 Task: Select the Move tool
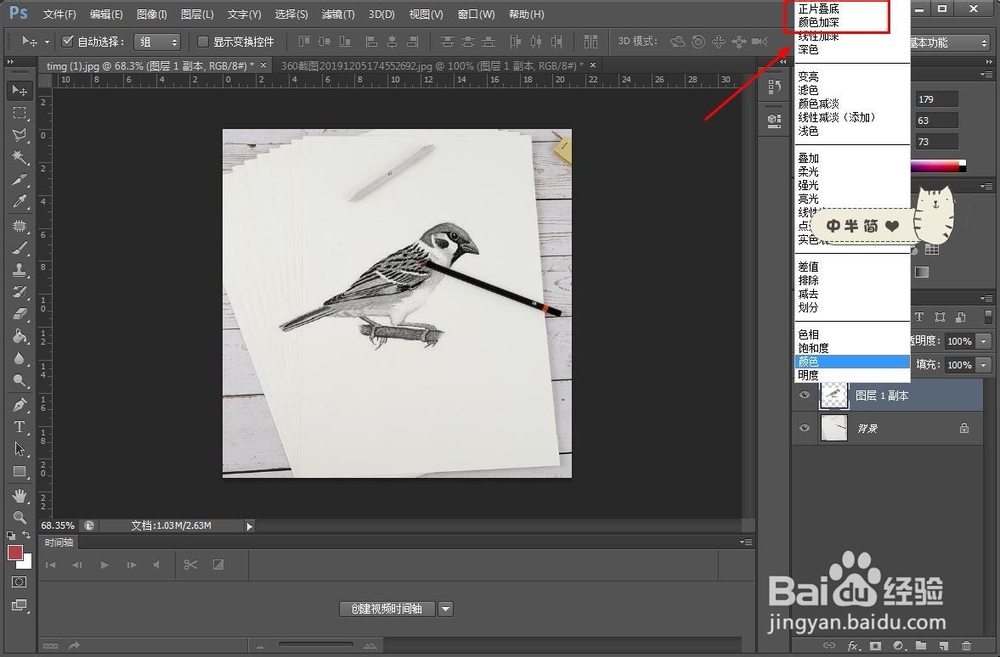click(x=19, y=91)
